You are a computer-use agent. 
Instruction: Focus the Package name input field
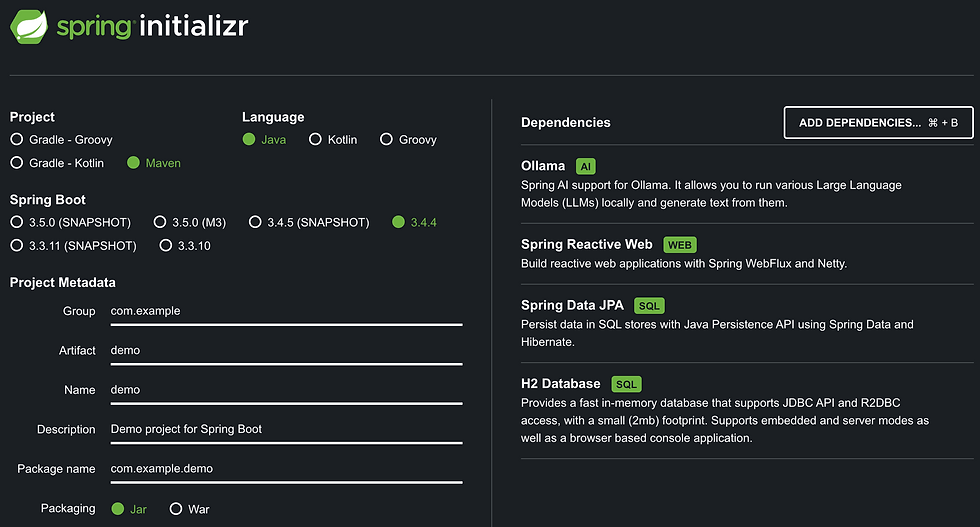[x=286, y=469]
